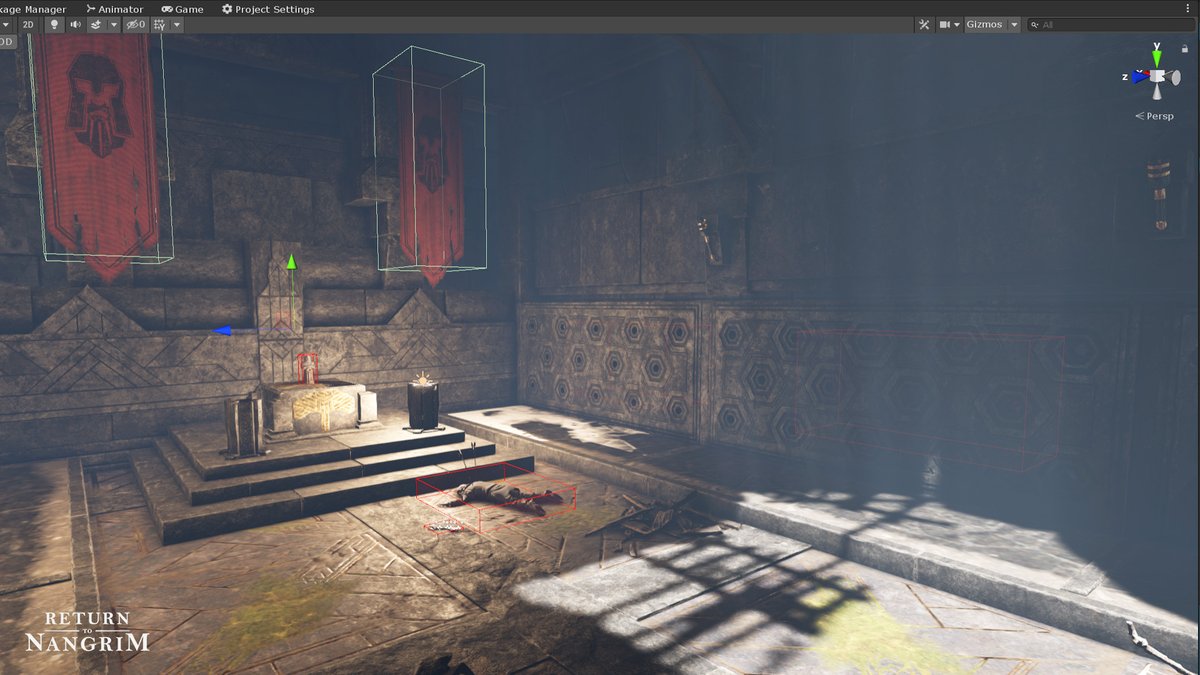
Task: Click the gizmo center cube
Action: point(1157,76)
